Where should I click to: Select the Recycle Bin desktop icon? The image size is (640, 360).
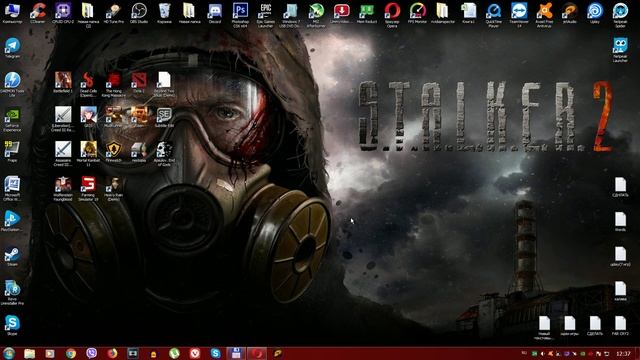pyautogui.click(x=164, y=13)
